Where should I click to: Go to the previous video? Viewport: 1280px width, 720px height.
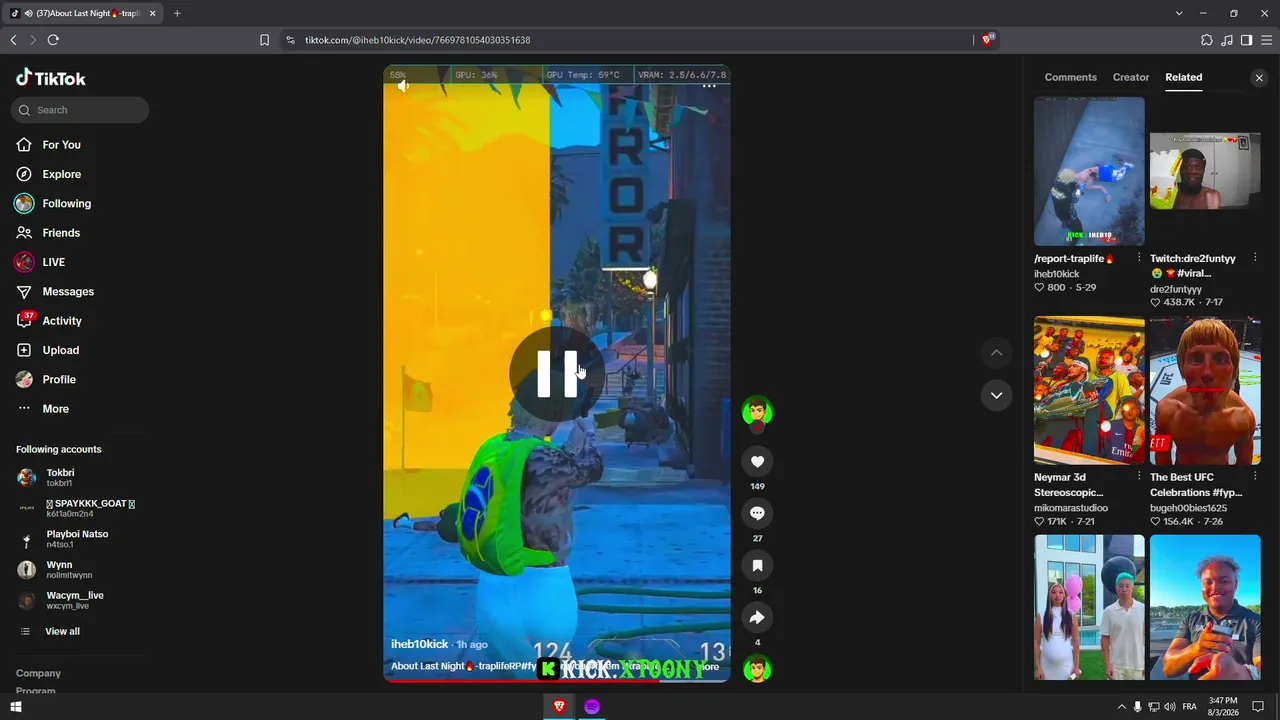(x=996, y=352)
